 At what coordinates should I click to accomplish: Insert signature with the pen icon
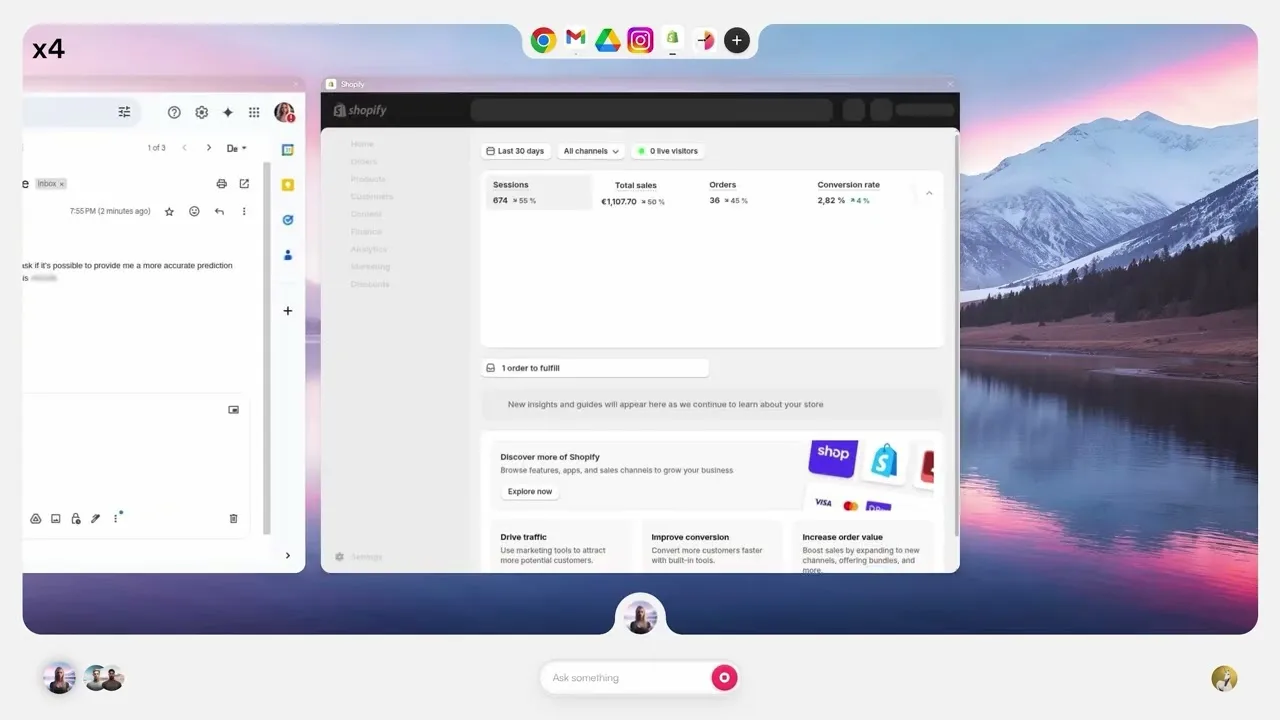pos(96,519)
